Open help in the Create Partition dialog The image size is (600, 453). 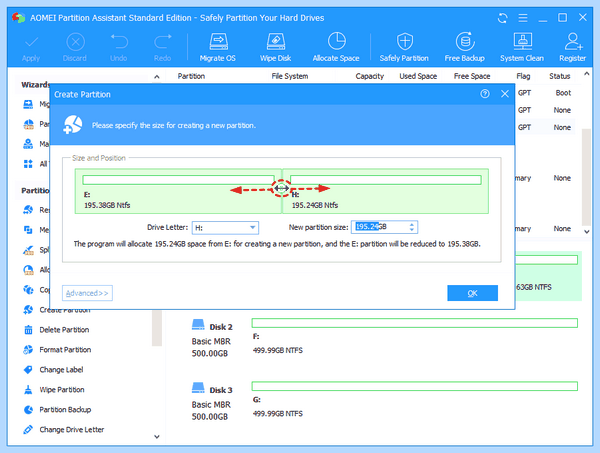pyautogui.click(x=485, y=94)
